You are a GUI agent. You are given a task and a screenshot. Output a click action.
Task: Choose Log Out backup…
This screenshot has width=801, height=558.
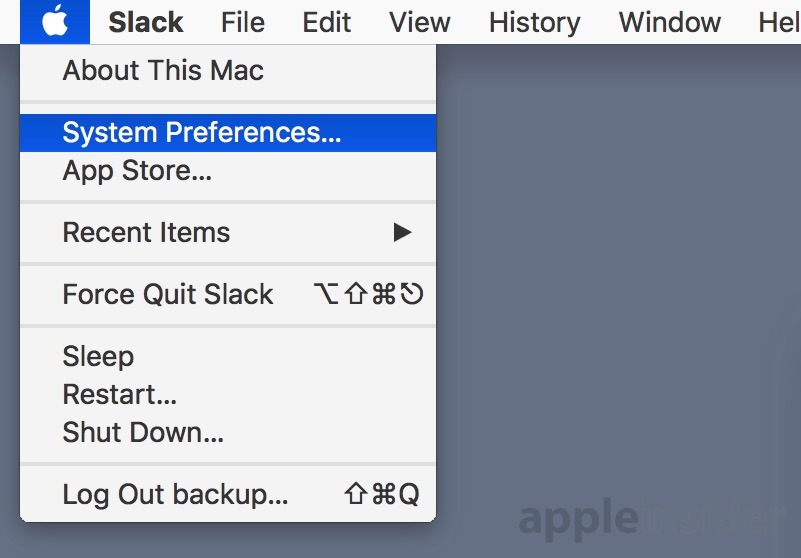pos(228,494)
